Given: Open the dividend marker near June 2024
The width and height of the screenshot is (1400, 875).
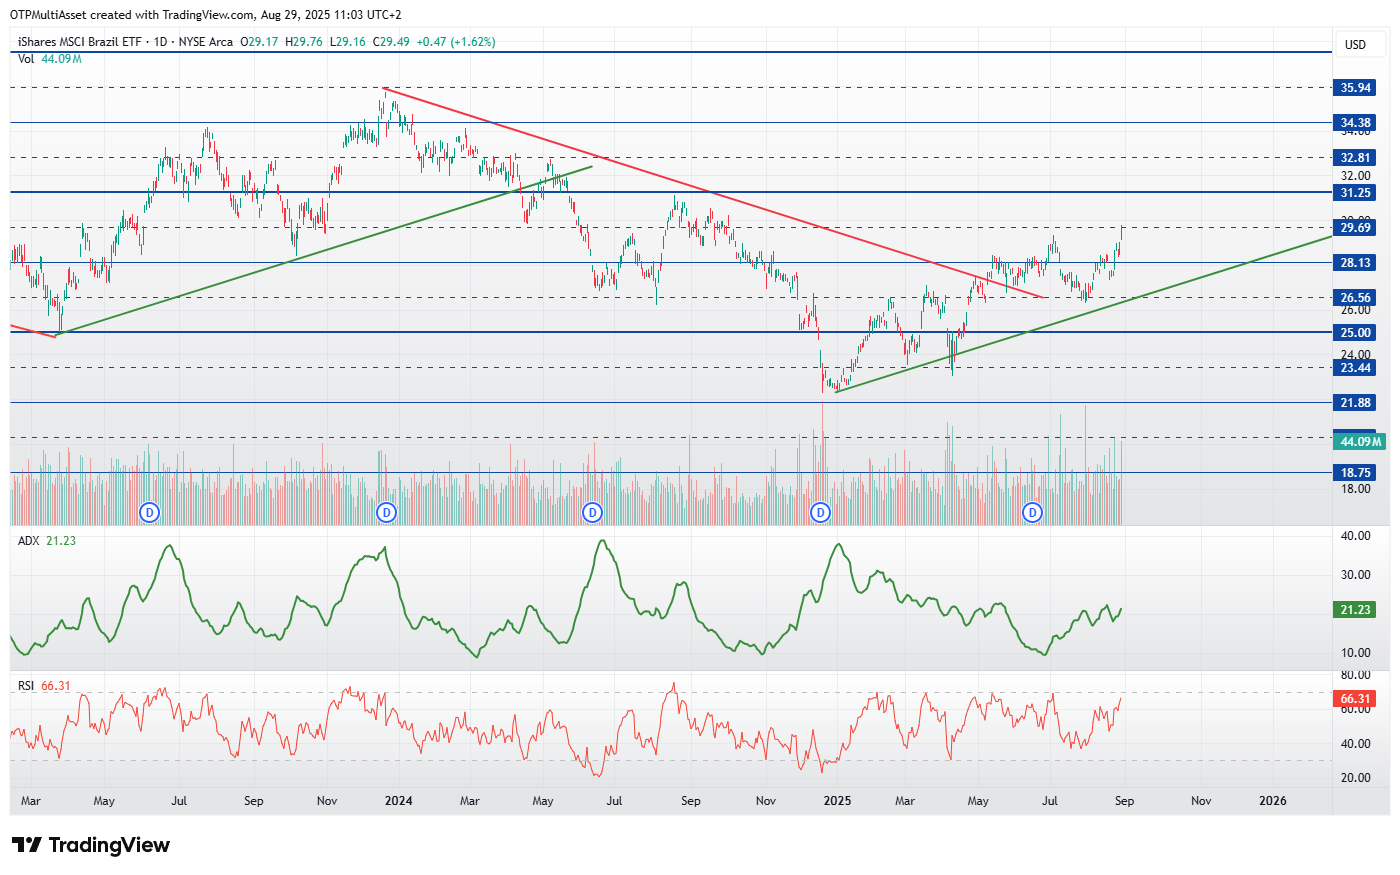Looking at the screenshot, I should click(592, 513).
